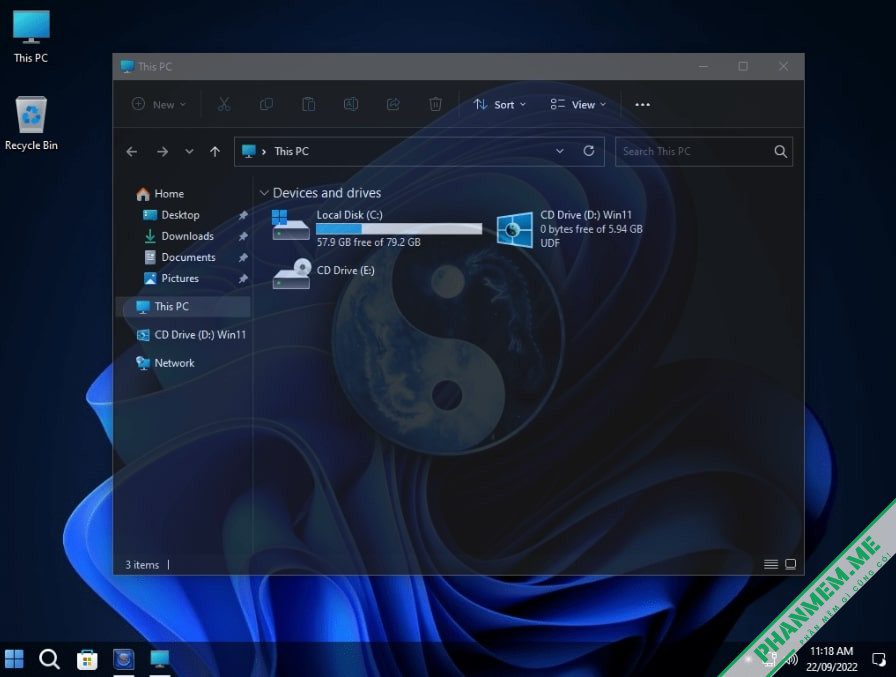The height and width of the screenshot is (677, 896).
Task: Click the Copy icon in toolbar
Action: point(266,105)
